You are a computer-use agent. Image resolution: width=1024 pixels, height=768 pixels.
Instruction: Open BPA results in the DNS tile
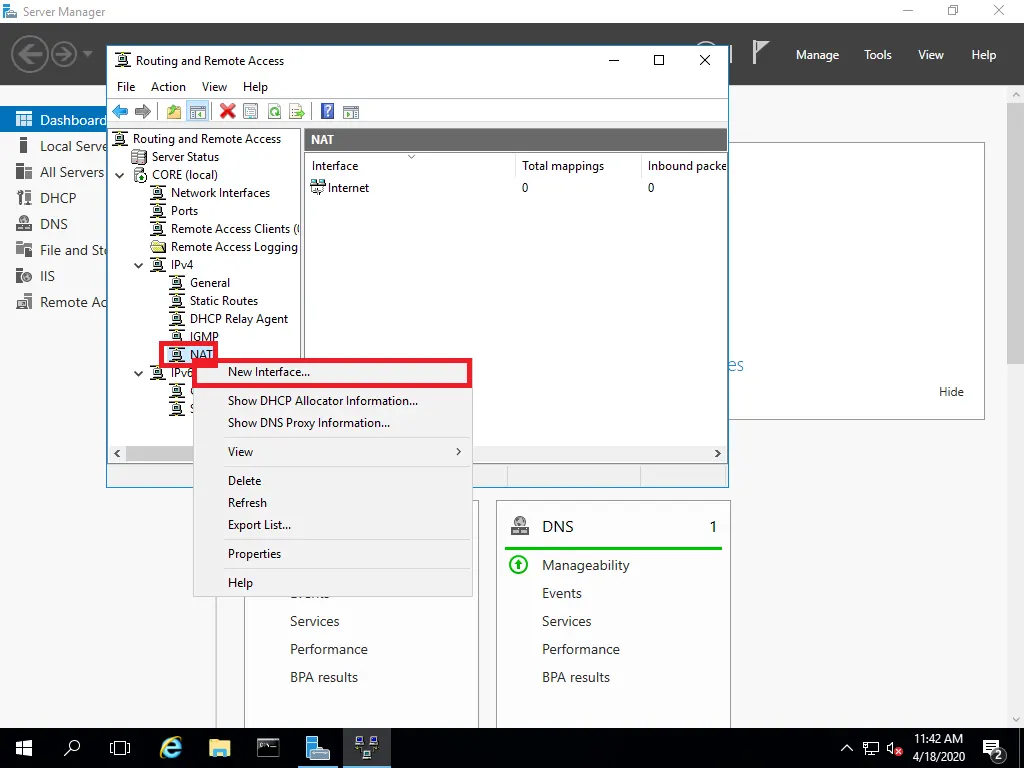pyautogui.click(x=575, y=677)
